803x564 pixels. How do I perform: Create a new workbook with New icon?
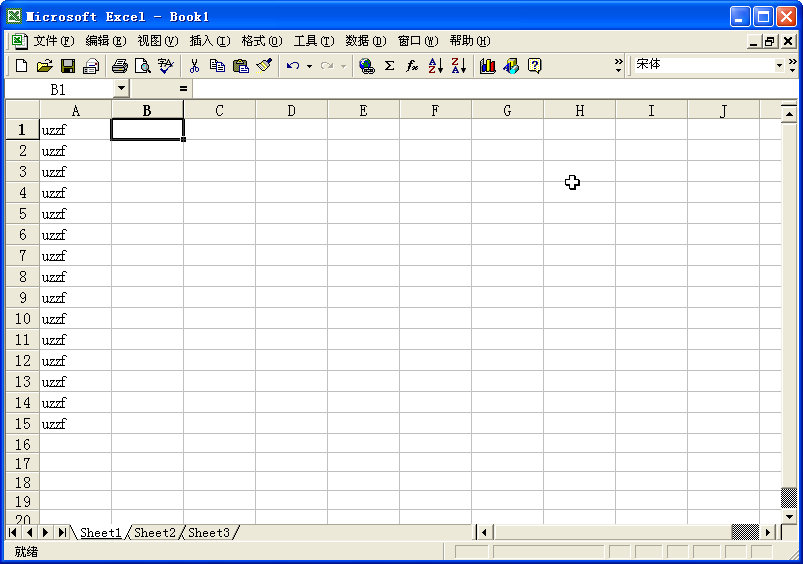22,66
